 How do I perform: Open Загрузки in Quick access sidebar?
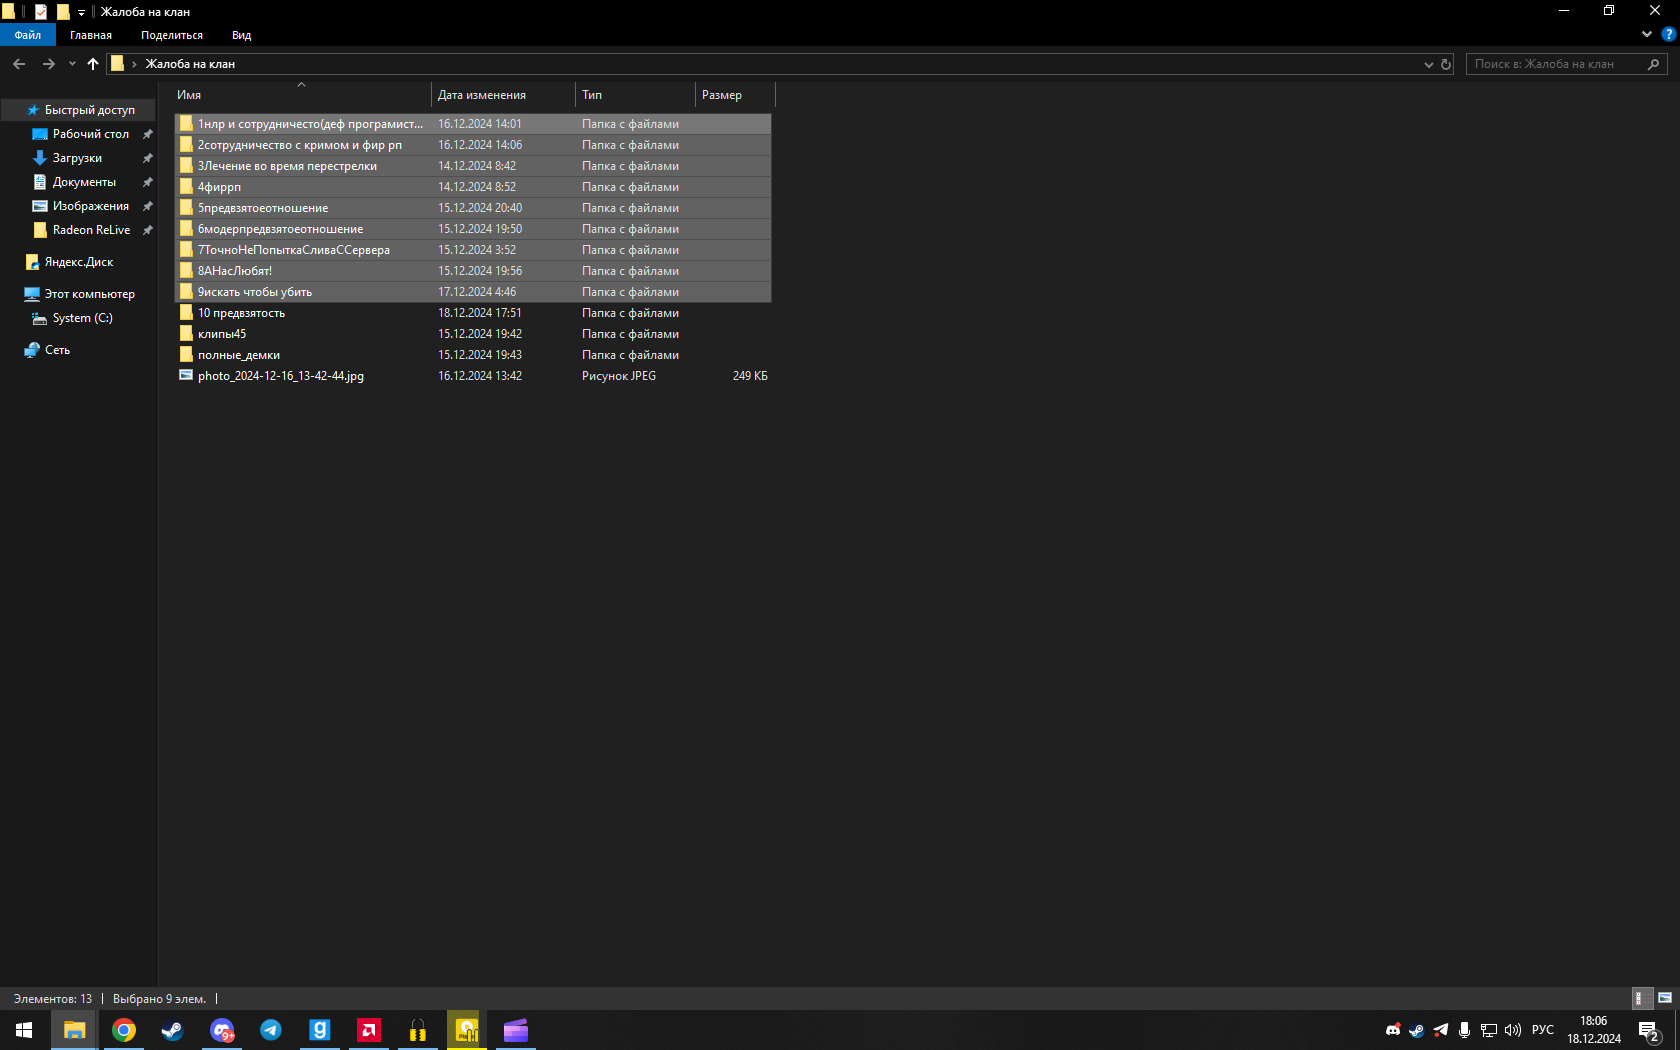tap(77, 158)
